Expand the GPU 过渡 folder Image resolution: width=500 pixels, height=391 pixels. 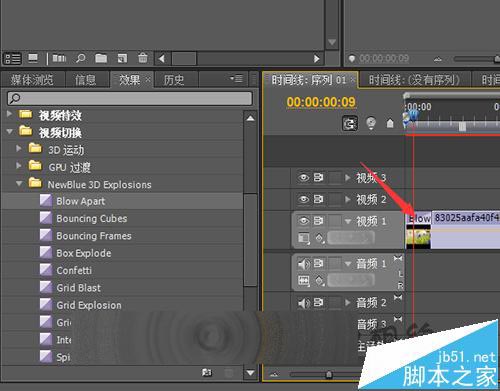19,166
